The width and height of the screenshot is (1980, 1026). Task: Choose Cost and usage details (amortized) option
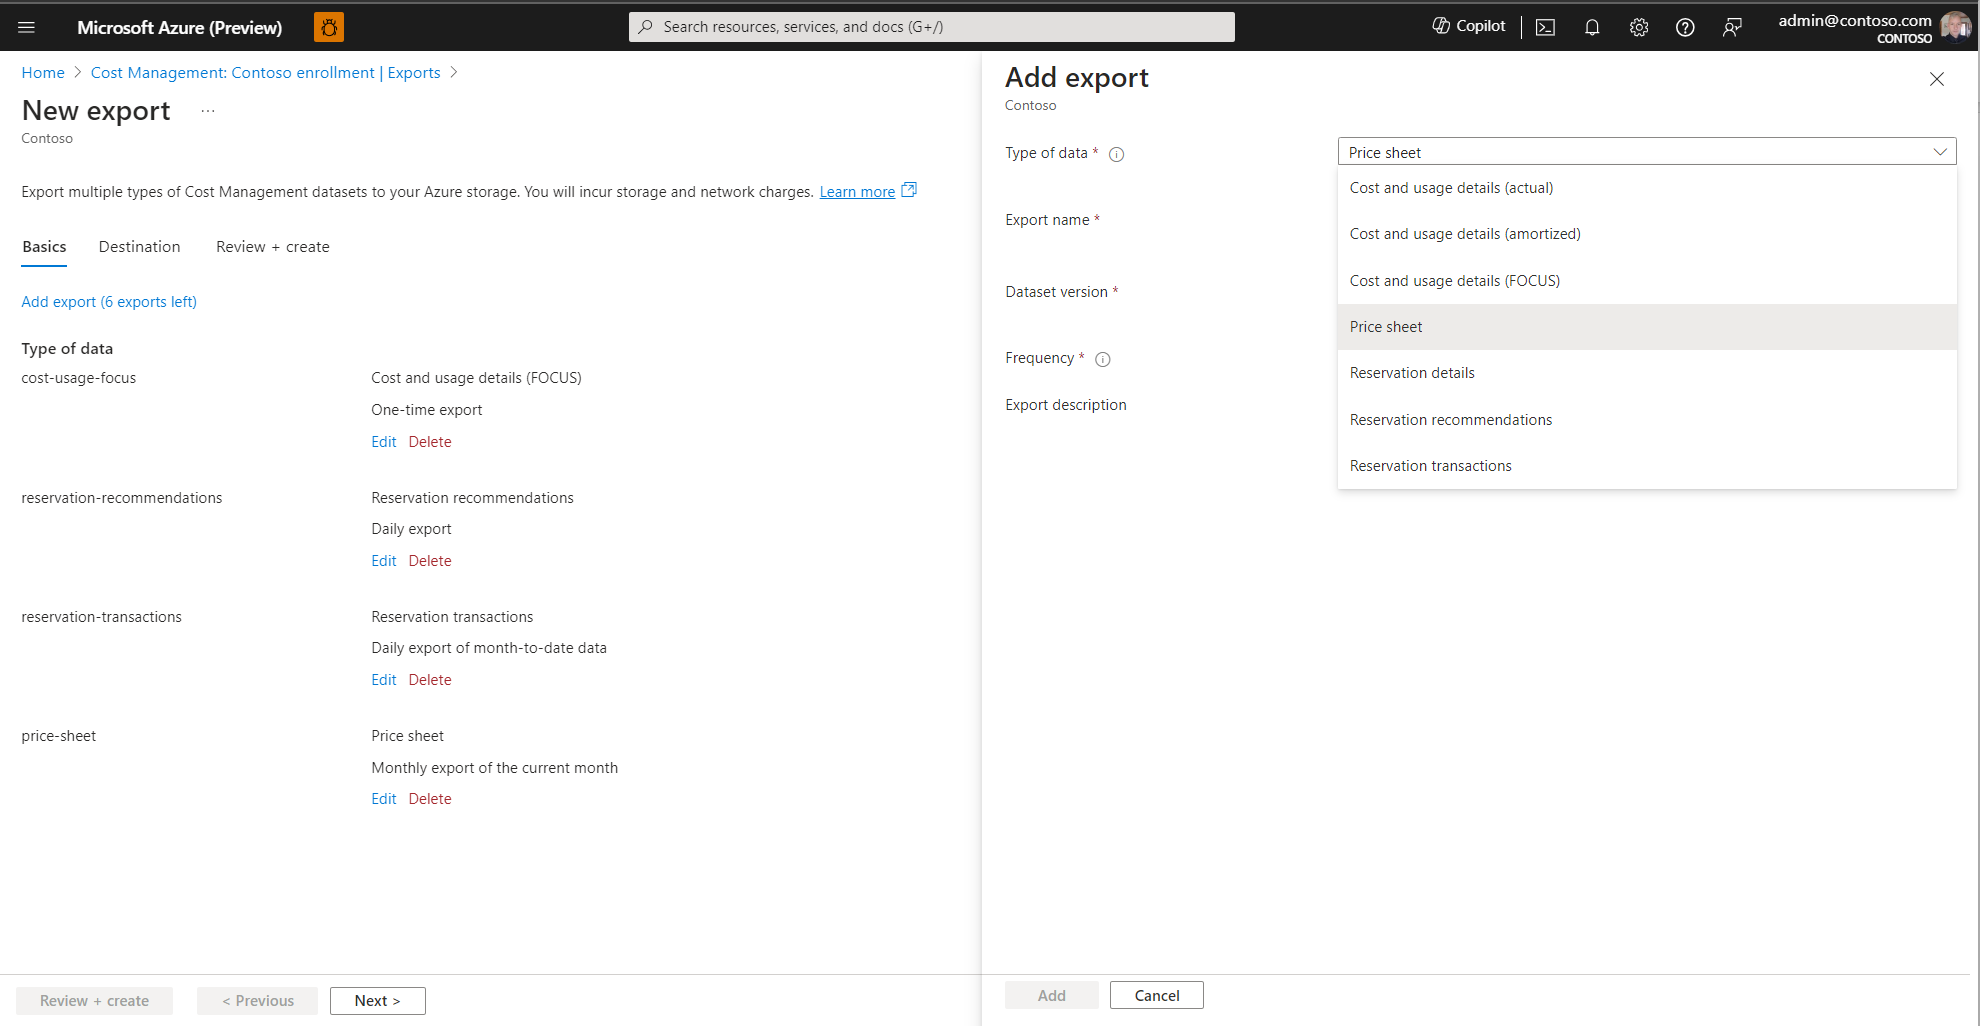[1464, 234]
